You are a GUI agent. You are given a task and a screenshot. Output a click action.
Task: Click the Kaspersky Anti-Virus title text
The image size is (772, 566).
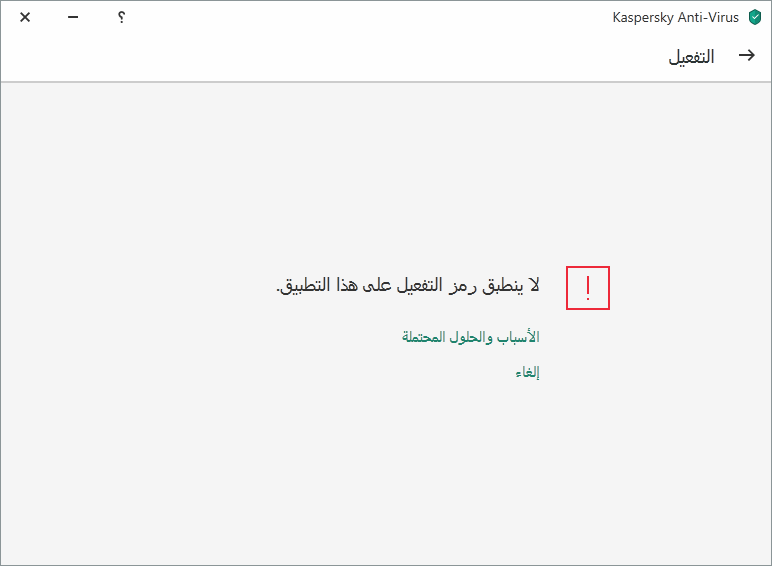[x=676, y=18]
